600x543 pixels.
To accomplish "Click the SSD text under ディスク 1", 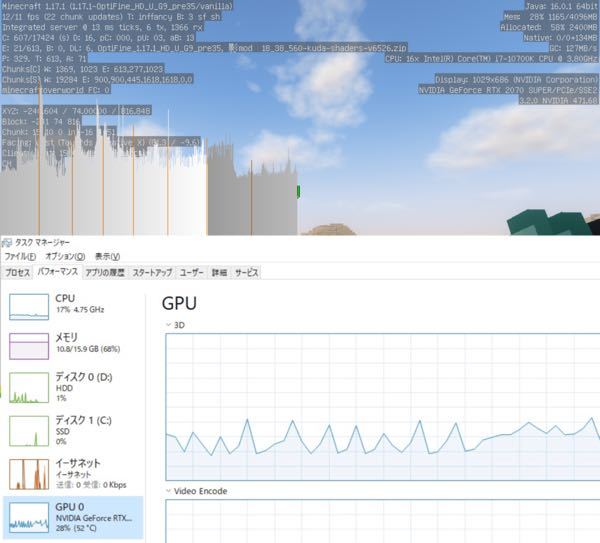I will (63, 431).
